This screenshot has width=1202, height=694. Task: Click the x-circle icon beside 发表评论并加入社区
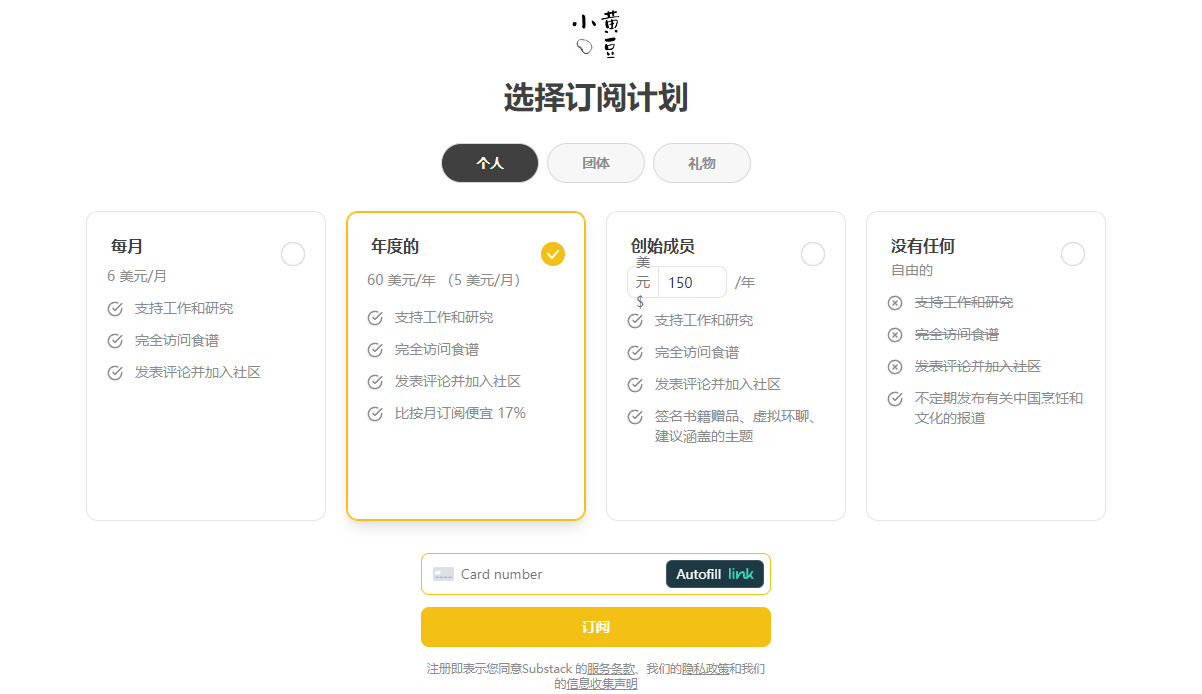tap(895, 366)
